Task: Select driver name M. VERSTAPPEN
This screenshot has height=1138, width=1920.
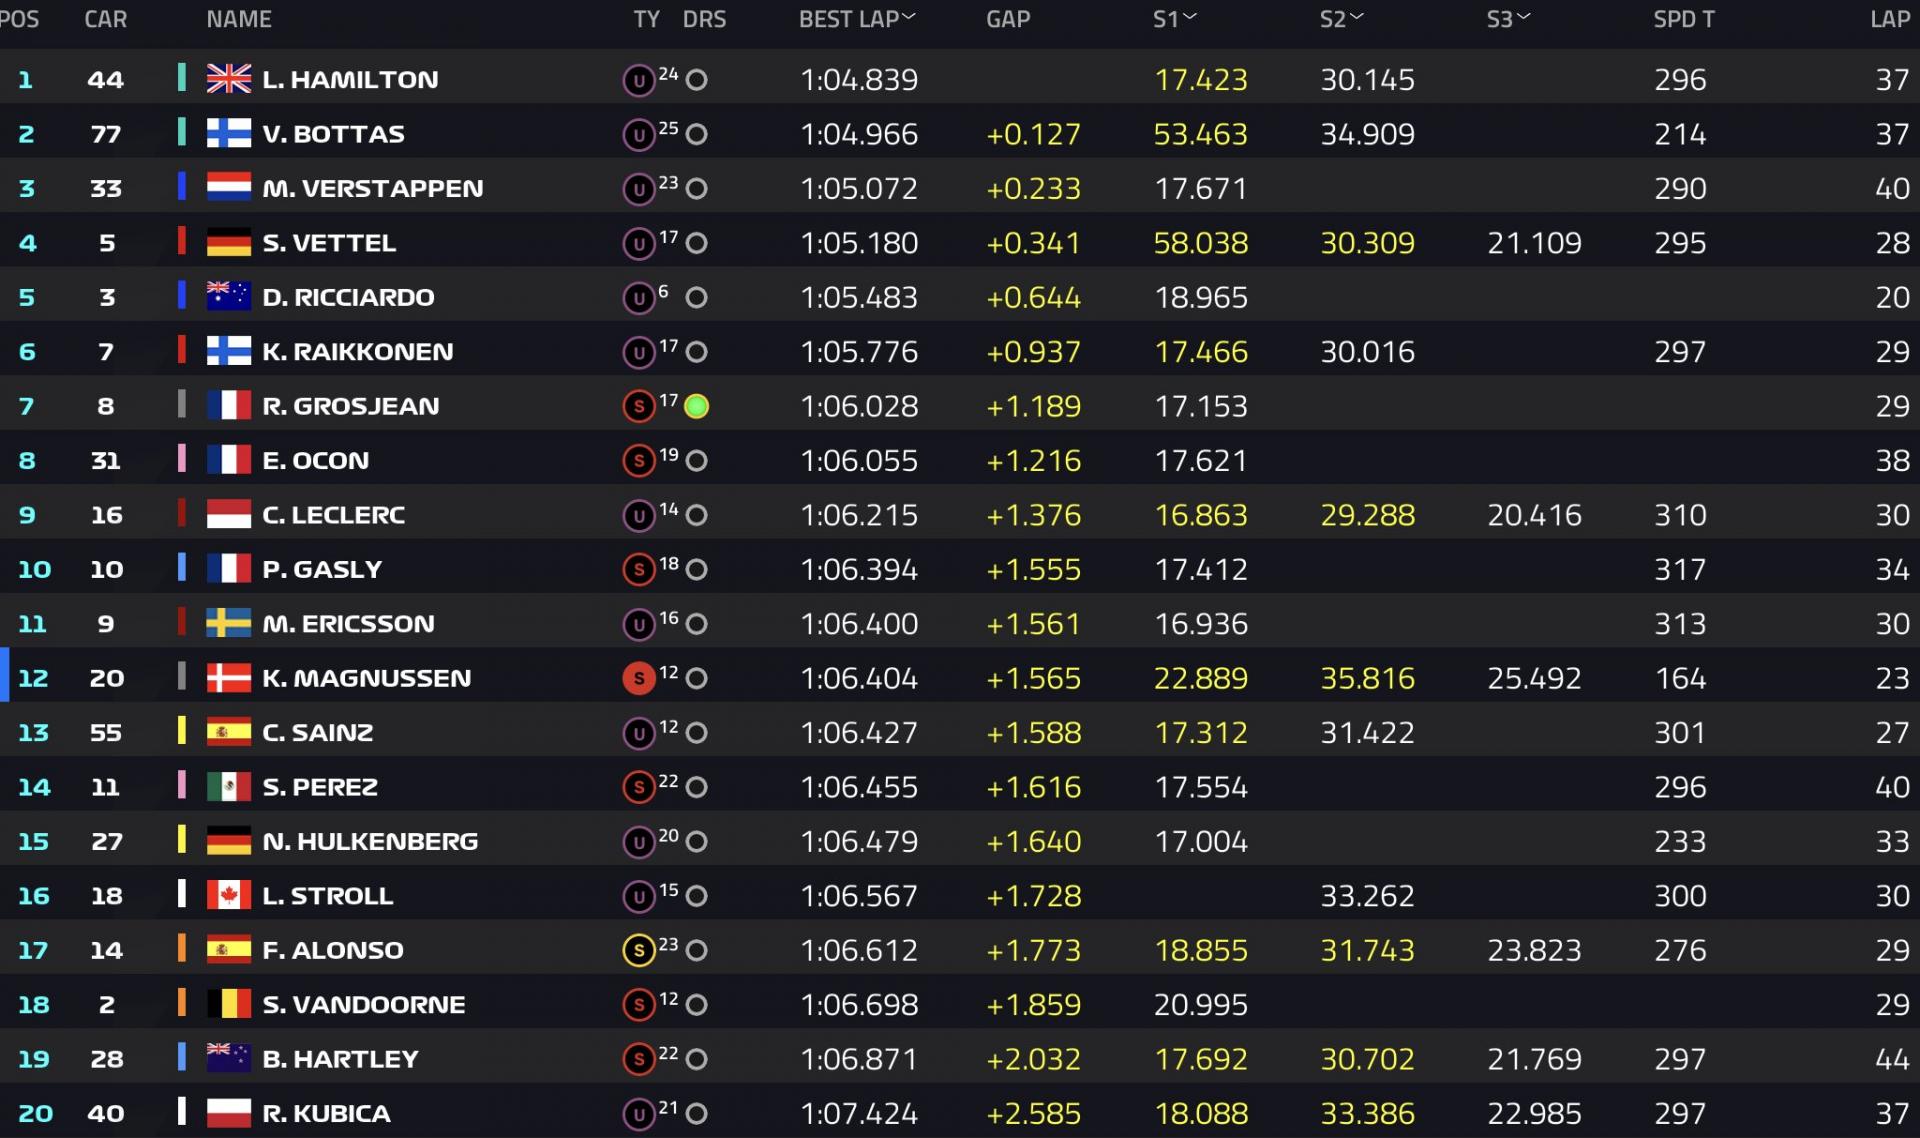Action: point(372,188)
